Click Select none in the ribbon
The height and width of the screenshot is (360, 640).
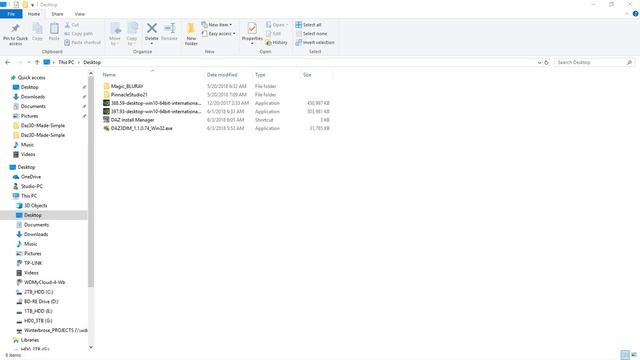pos(311,33)
